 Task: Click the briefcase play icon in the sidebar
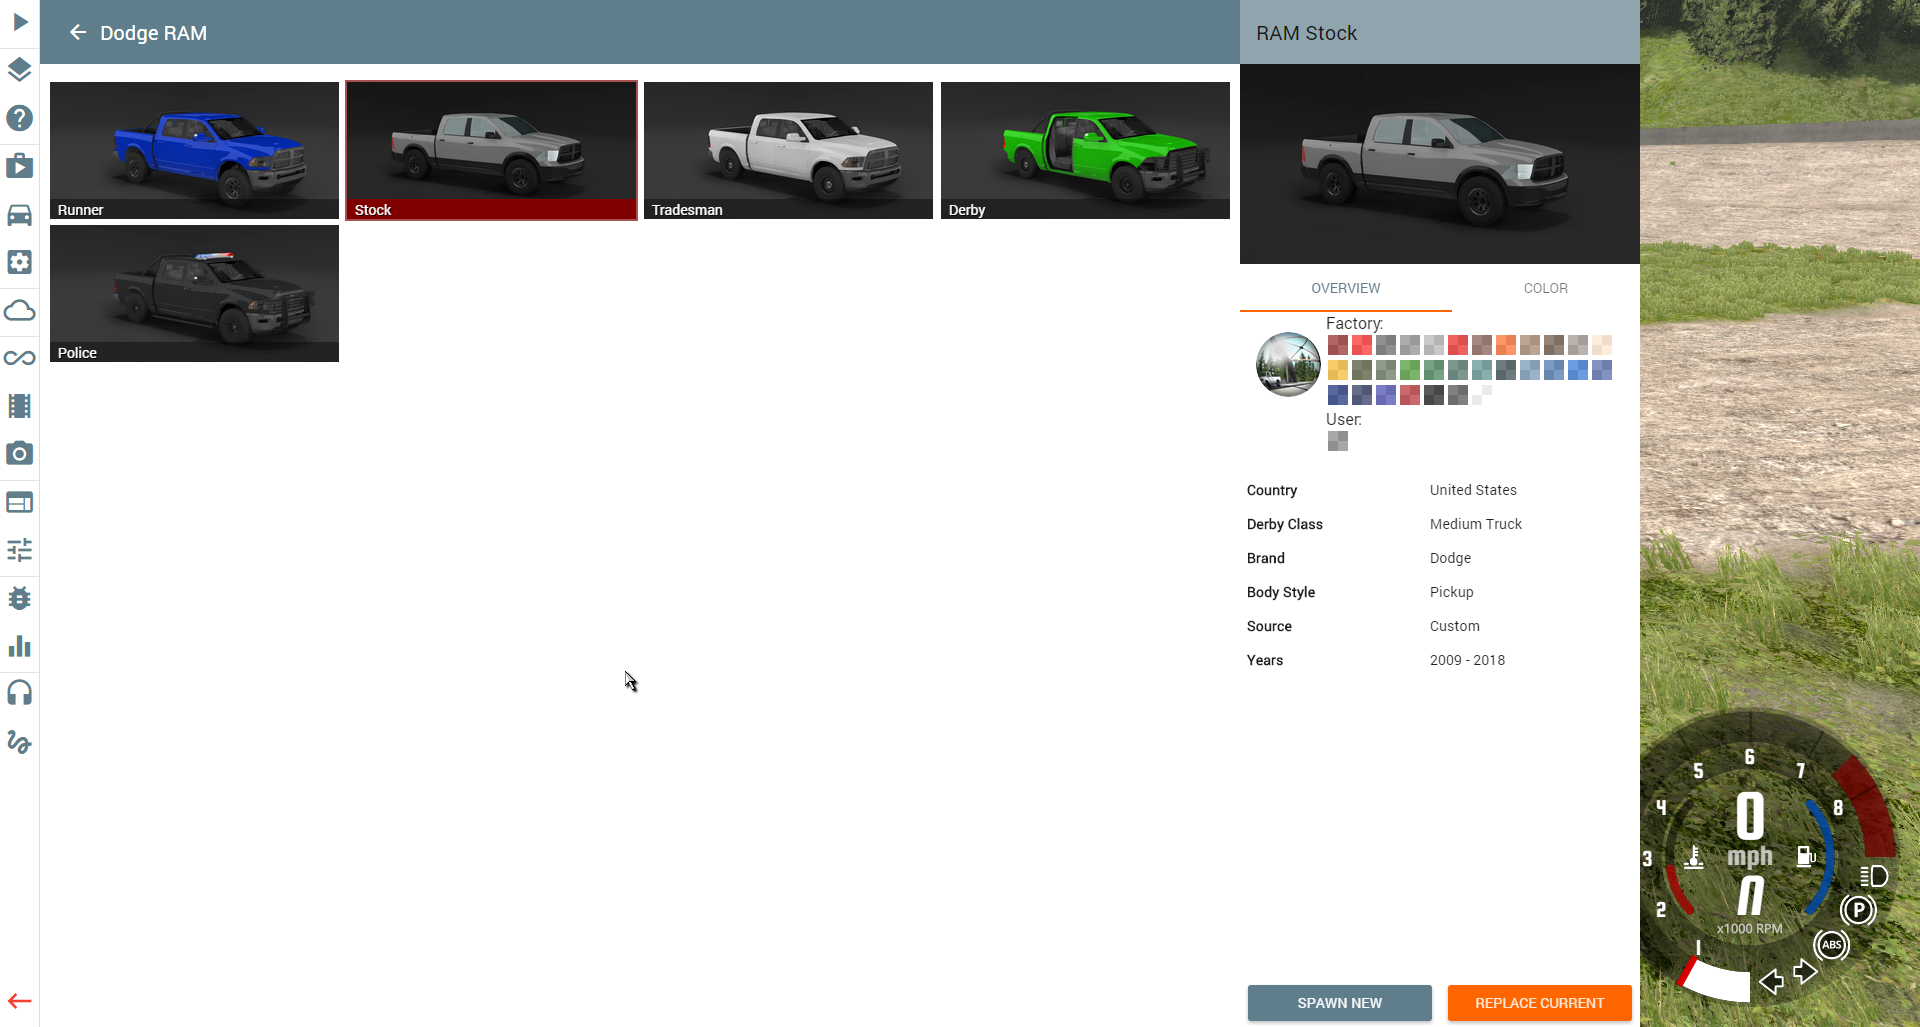click(20, 166)
